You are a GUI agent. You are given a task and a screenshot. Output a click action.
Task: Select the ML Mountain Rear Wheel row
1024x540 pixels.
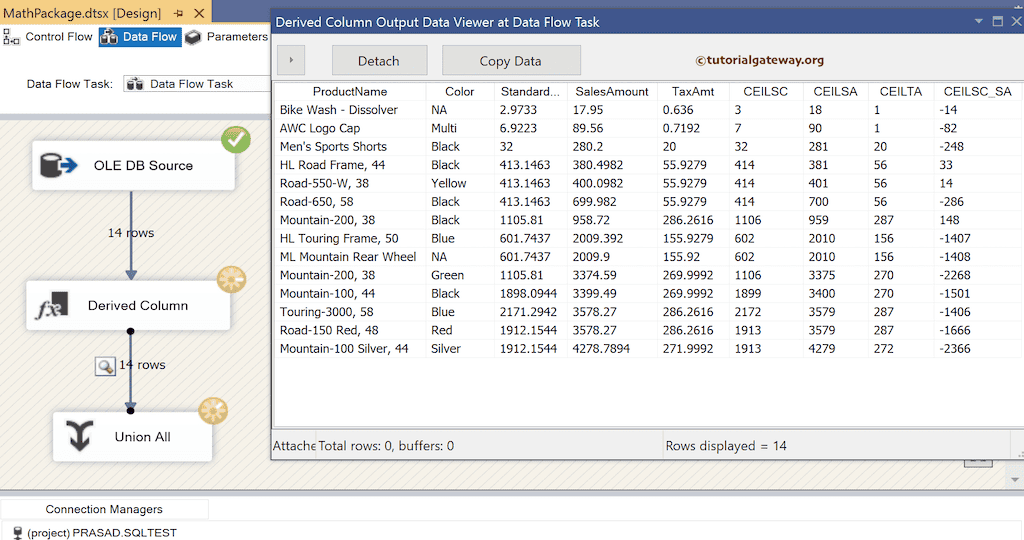[648, 257]
